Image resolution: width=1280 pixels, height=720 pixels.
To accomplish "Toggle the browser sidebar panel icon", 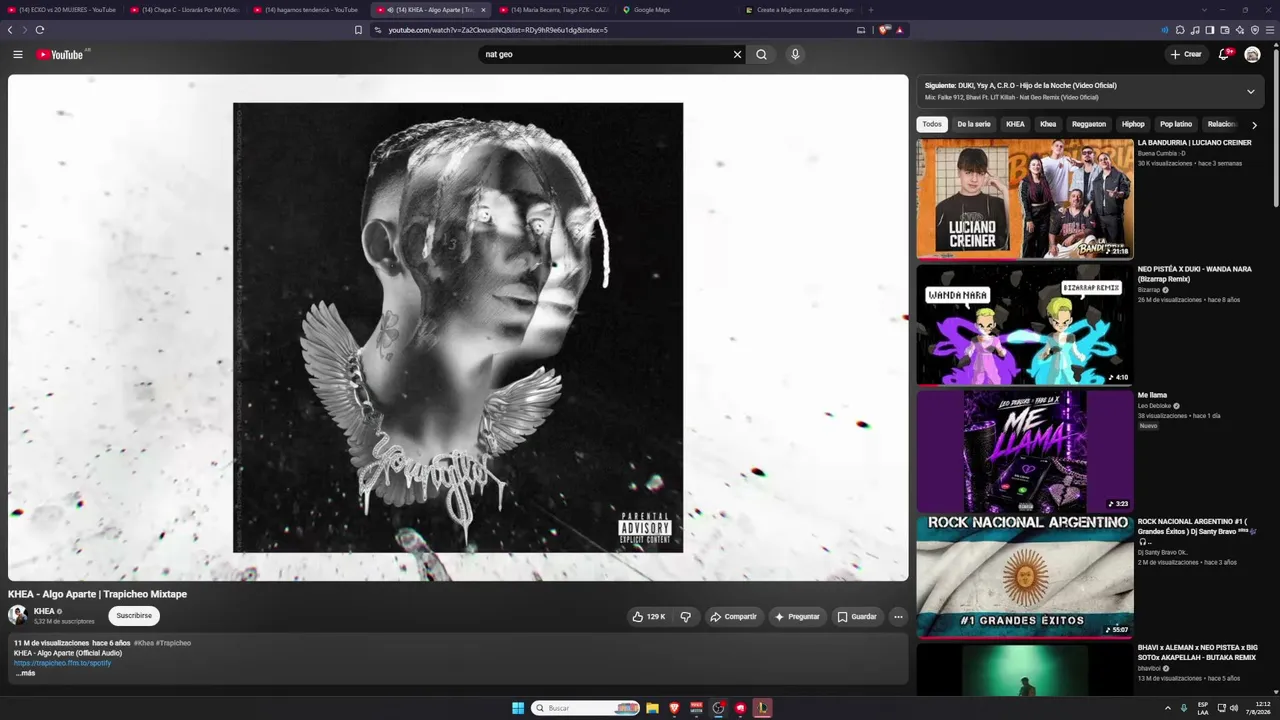I will 1210,30.
